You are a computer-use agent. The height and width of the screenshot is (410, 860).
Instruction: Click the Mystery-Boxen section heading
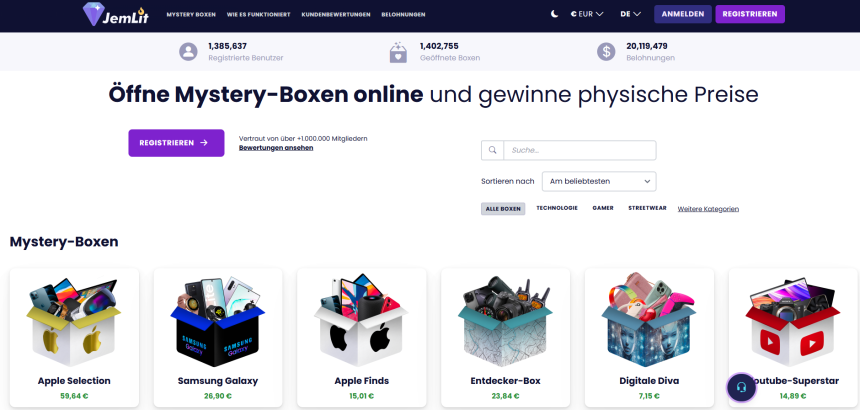[64, 242]
